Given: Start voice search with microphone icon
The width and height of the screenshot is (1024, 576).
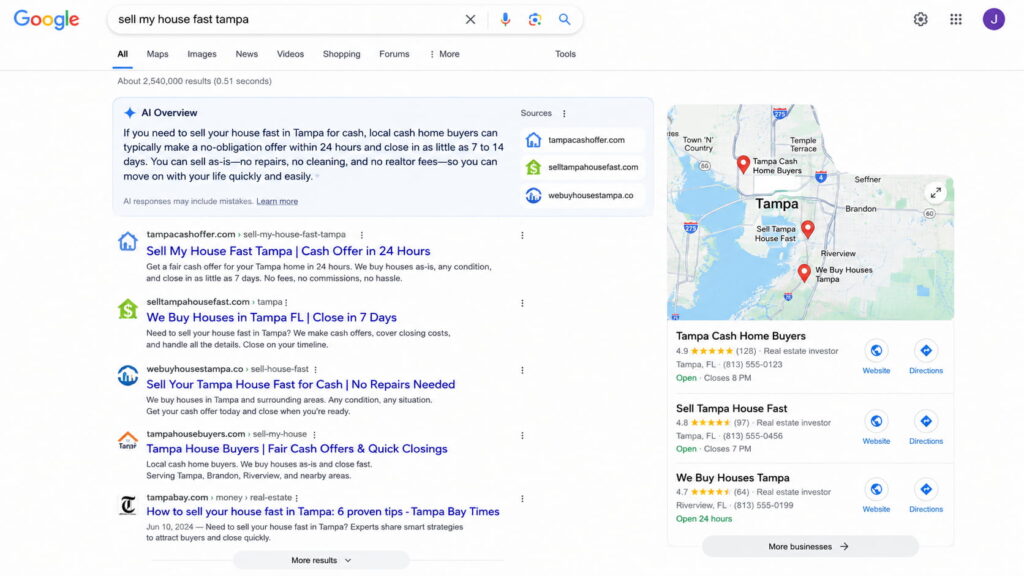Looking at the screenshot, I should (505, 20).
